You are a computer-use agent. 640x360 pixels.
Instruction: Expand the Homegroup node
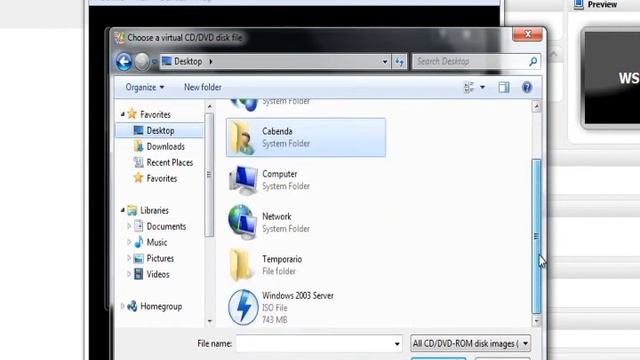[x=122, y=306]
